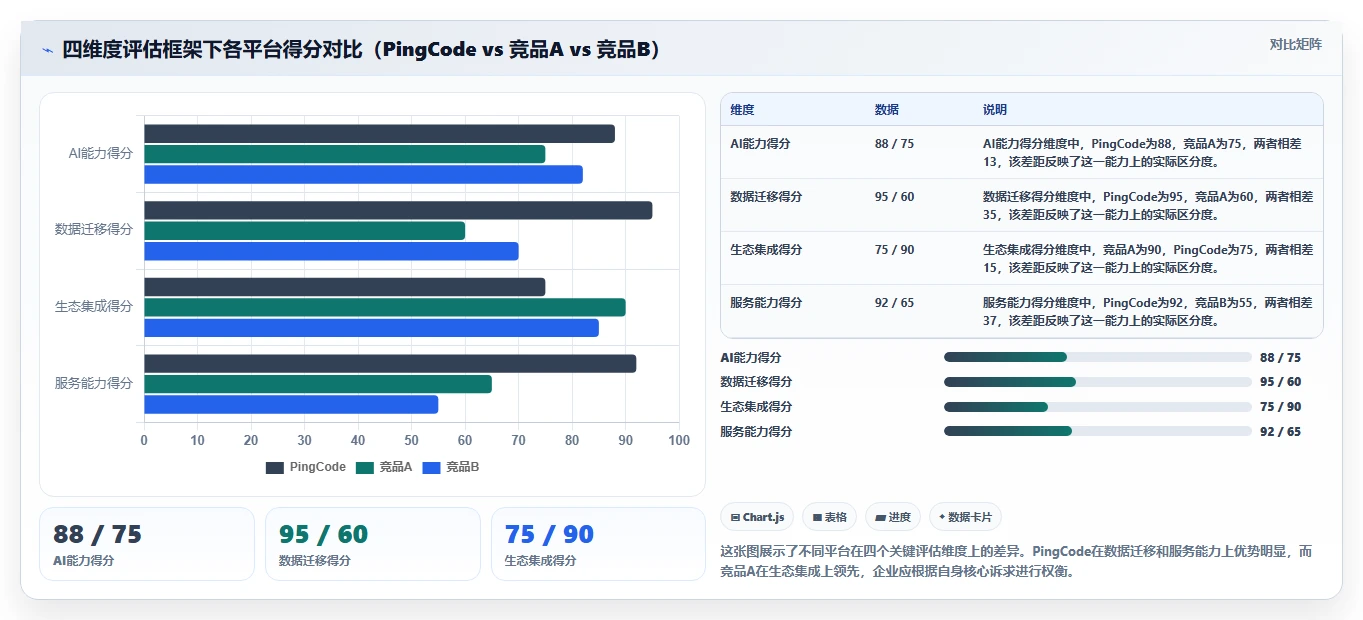This screenshot has width=1363, height=620.
Task: Click the green 竞品A legend swatch
Action: pyautogui.click(x=364, y=467)
